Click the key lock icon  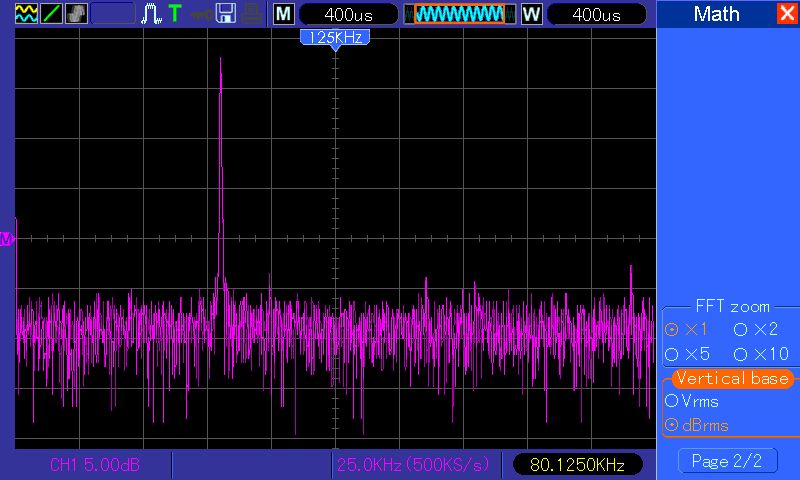(201, 14)
